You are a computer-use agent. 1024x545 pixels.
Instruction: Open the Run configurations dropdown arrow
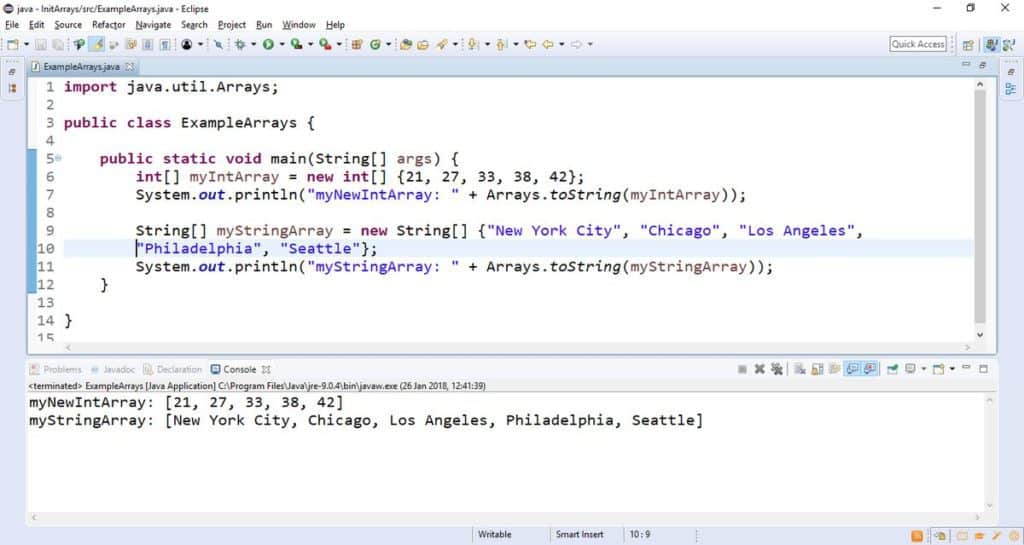[282, 44]
